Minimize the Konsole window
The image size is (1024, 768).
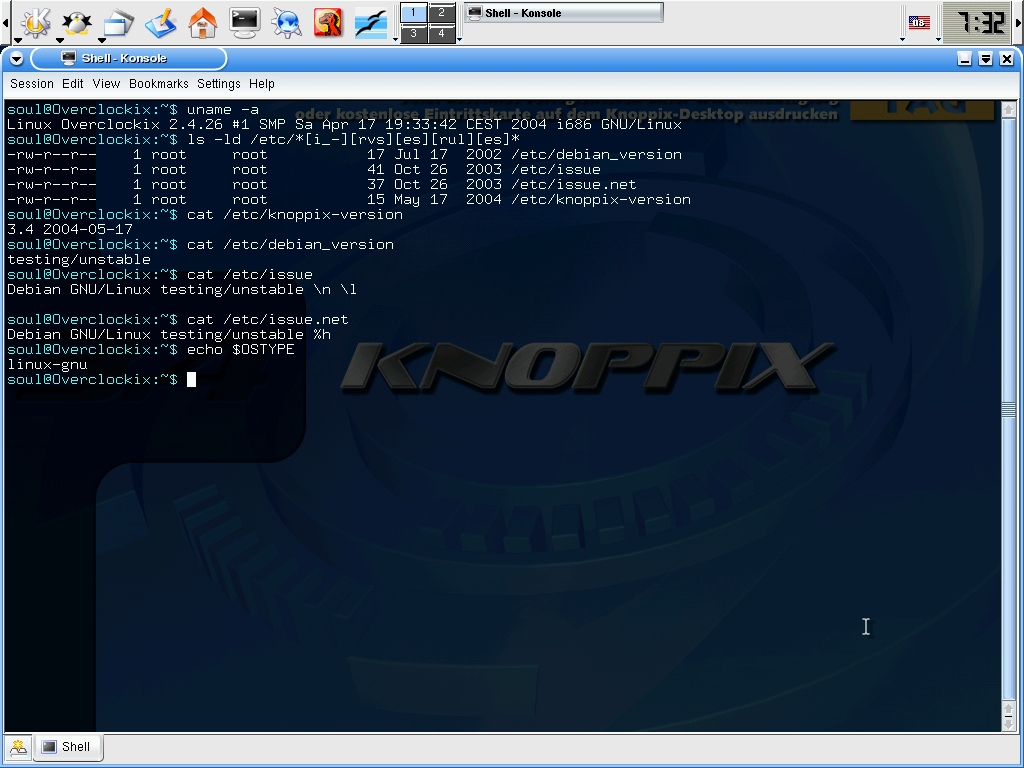point(965,59)
